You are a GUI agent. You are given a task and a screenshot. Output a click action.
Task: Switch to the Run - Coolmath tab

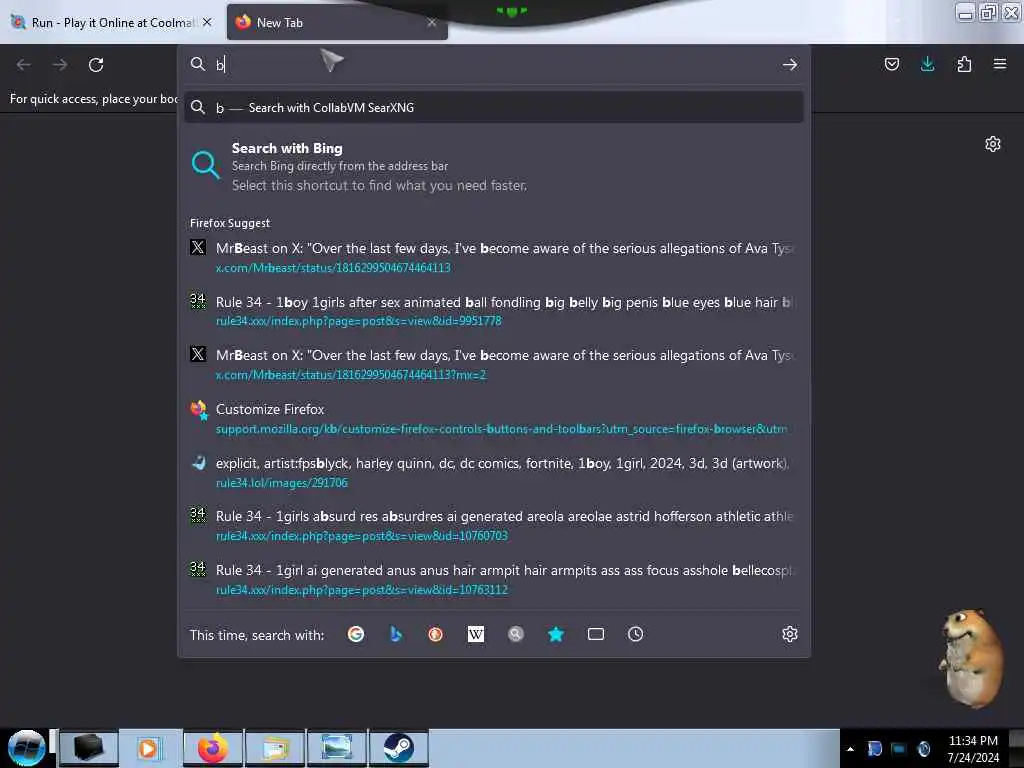pos(112,23)
